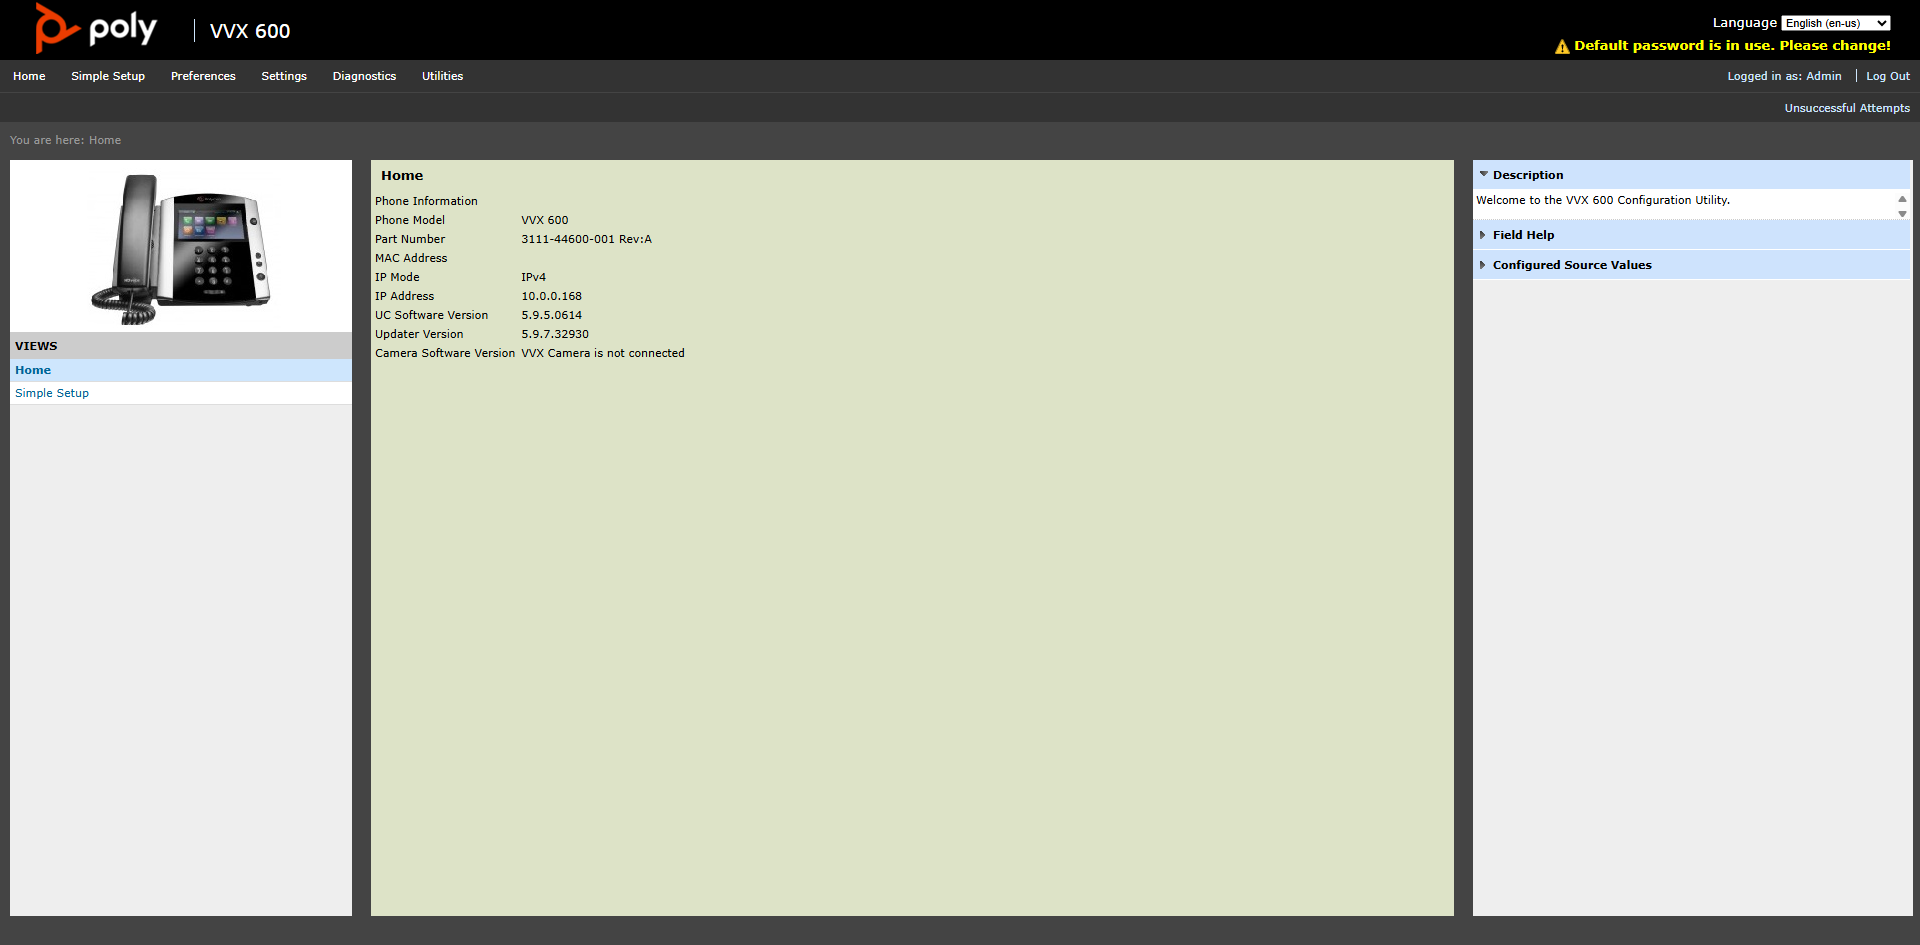Click the yellow password warning icon
The width and height of the screenshot is (1920, 945).
point(1562,46)
